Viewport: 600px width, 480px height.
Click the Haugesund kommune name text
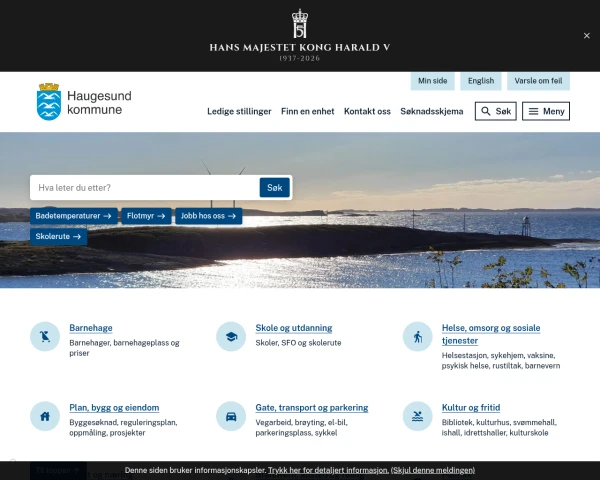[x=99, y=103]
